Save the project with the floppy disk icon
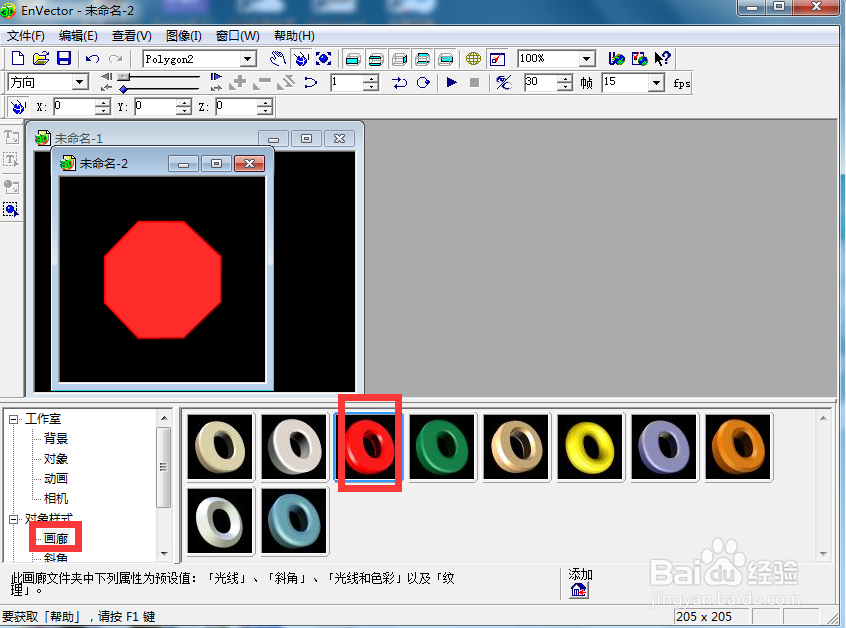Screen dimensions: 846x628 (64, 58)
